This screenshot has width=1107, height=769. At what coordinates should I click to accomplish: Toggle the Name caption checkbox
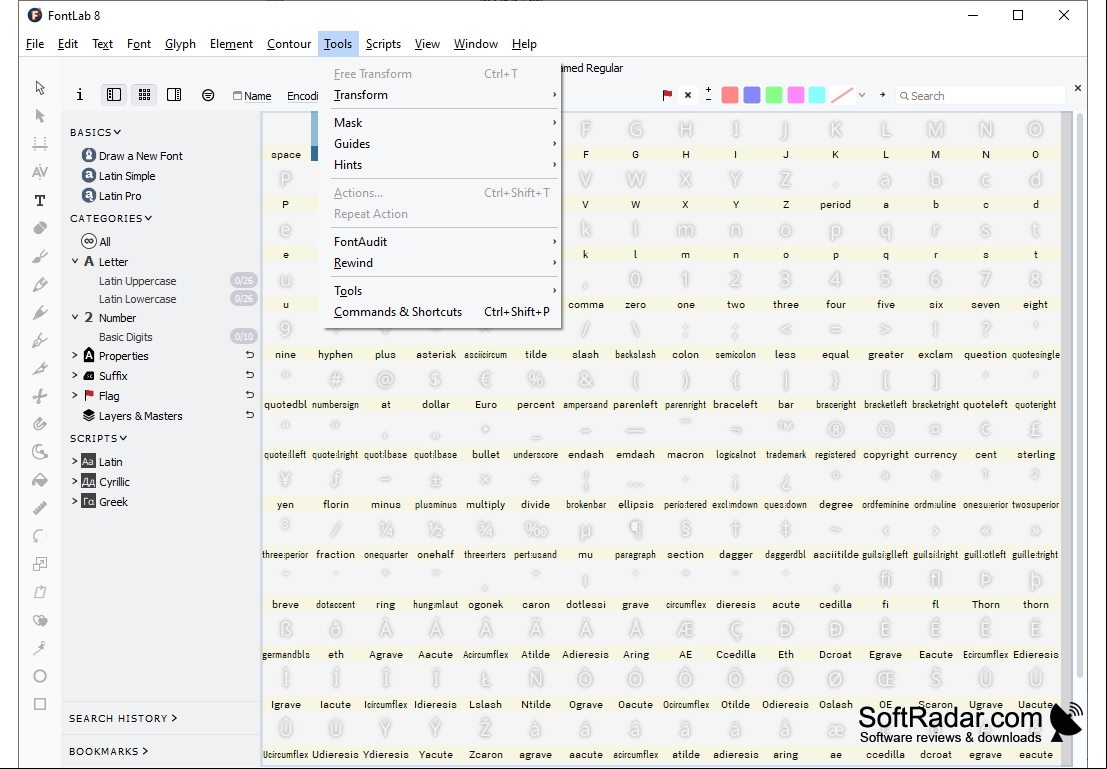(x=237, y=95)
